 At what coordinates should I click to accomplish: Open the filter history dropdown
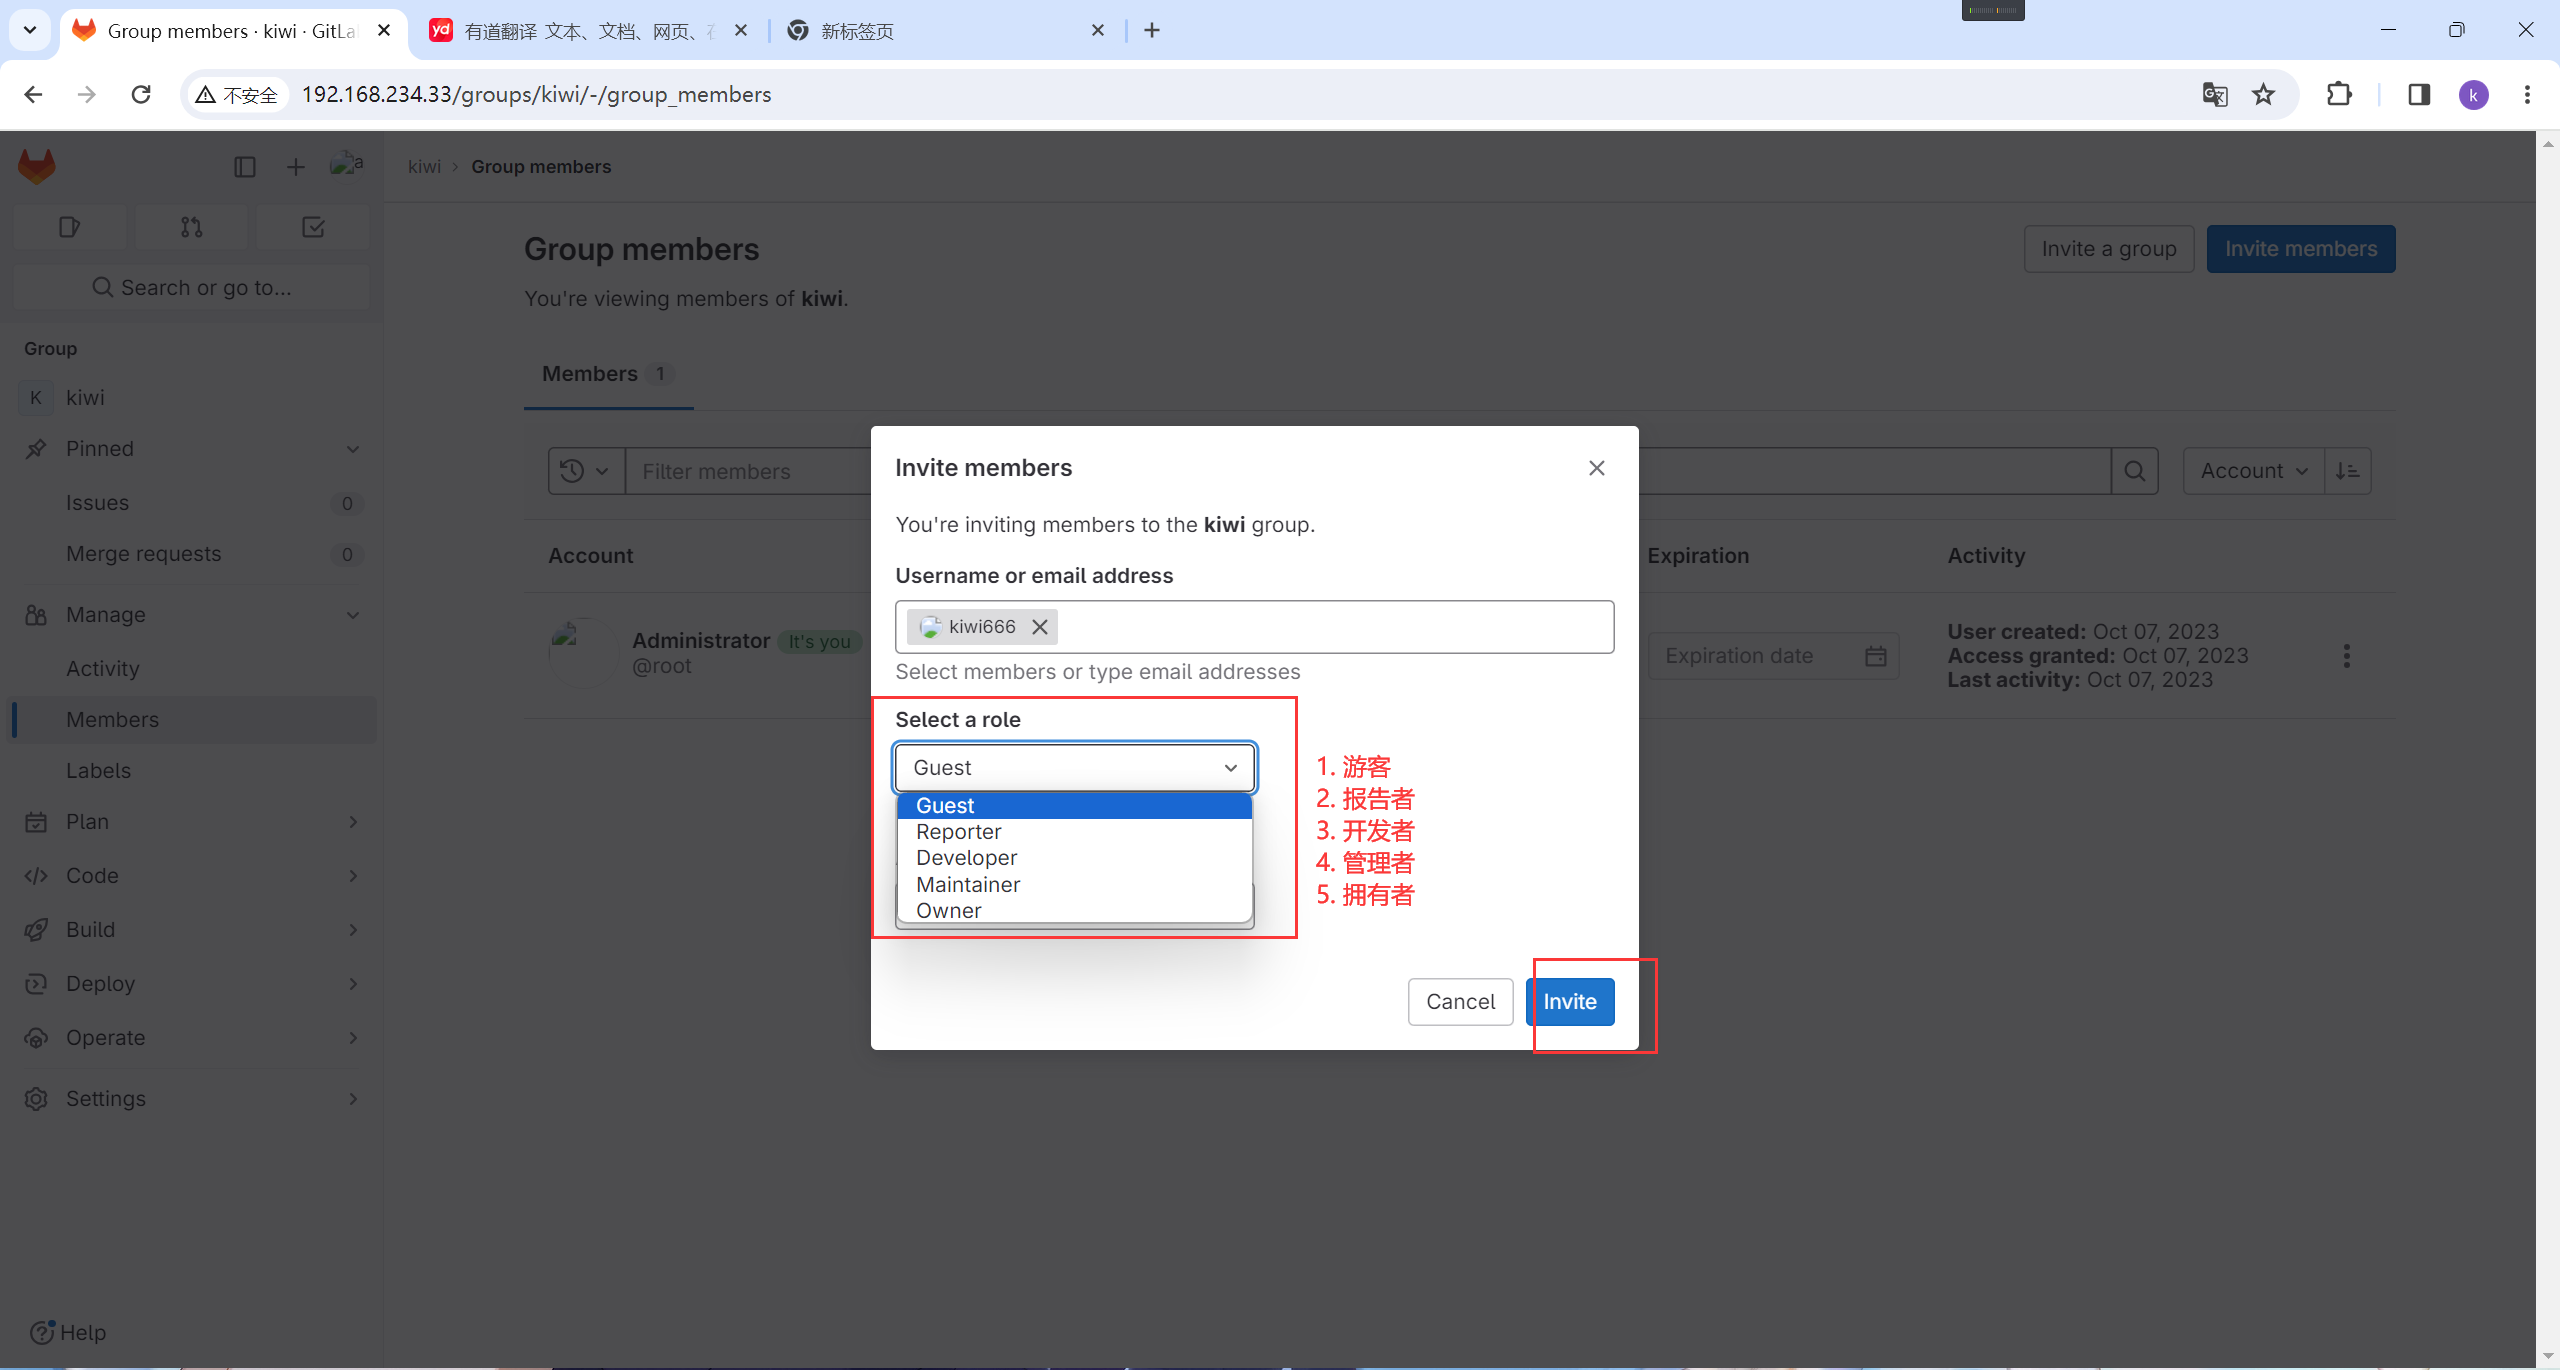coord(586,471)
